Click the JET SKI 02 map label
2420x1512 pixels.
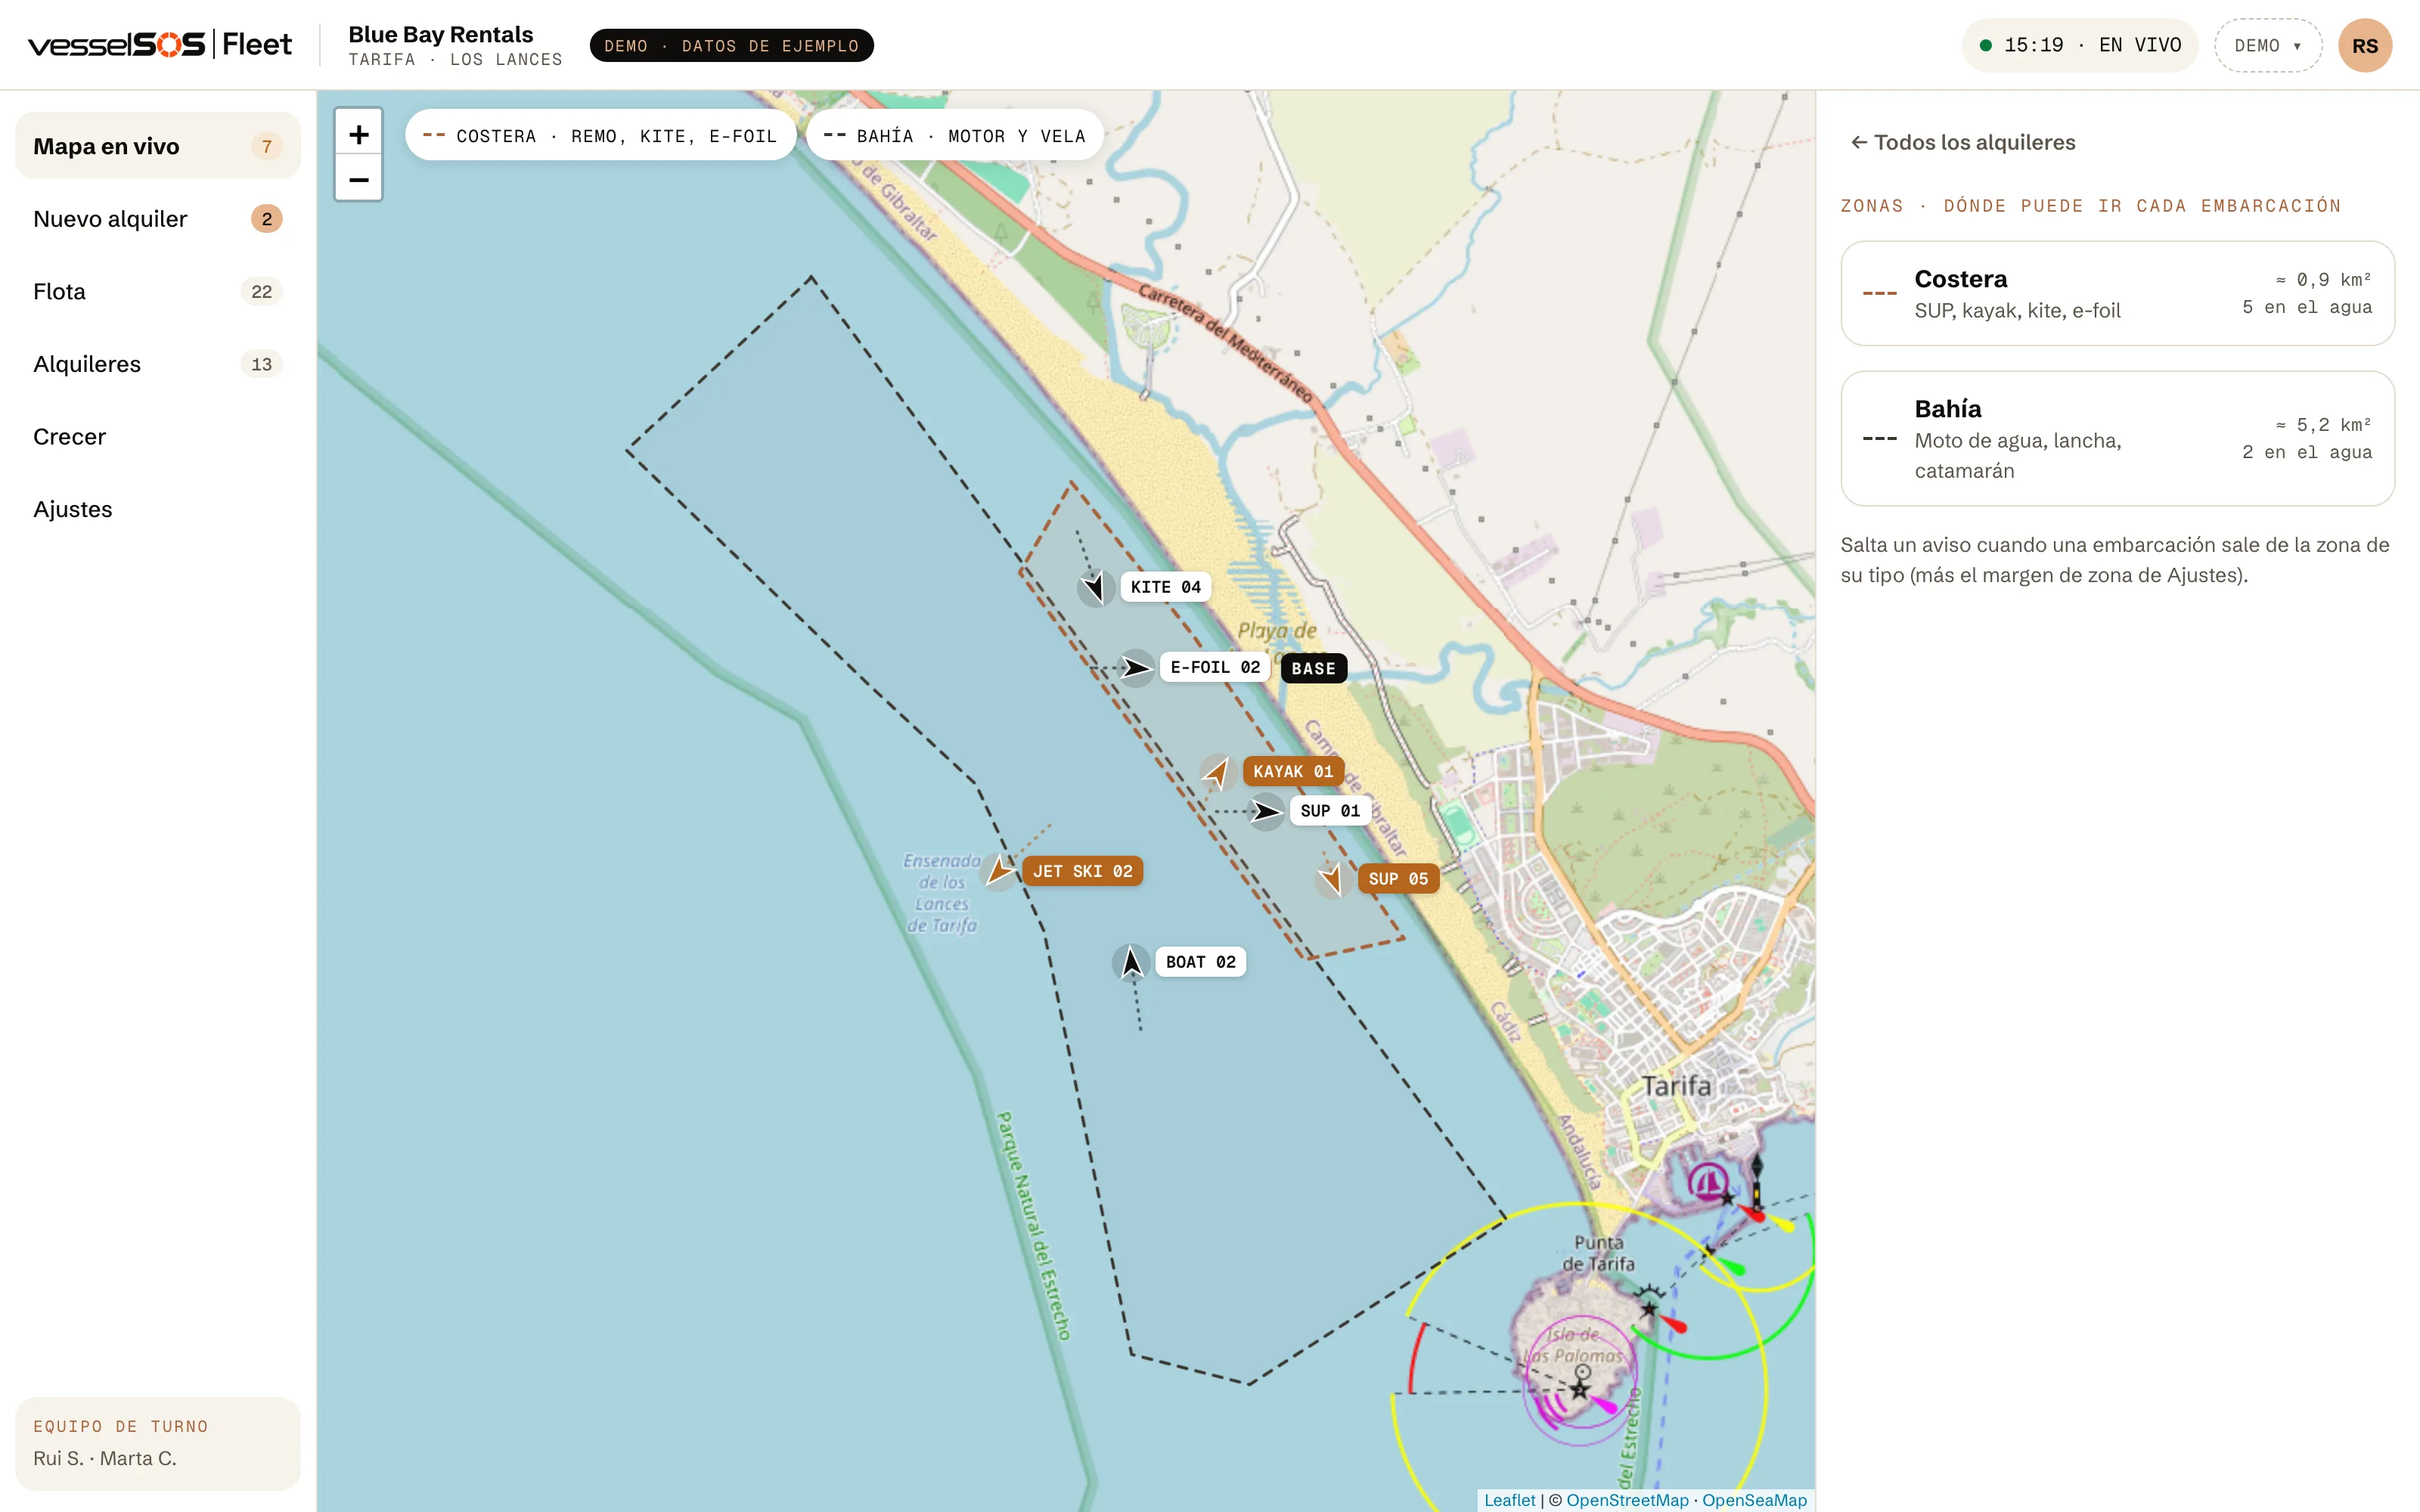1082,871
